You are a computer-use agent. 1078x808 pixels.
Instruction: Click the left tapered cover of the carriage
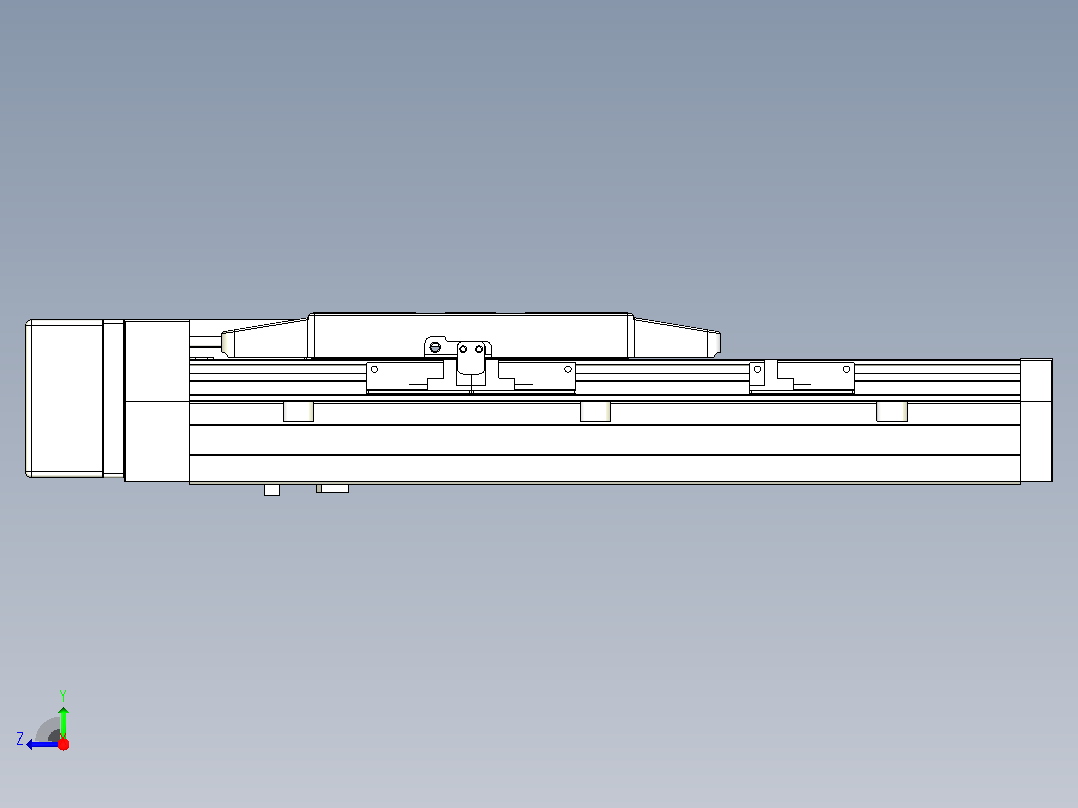(264, 340)
